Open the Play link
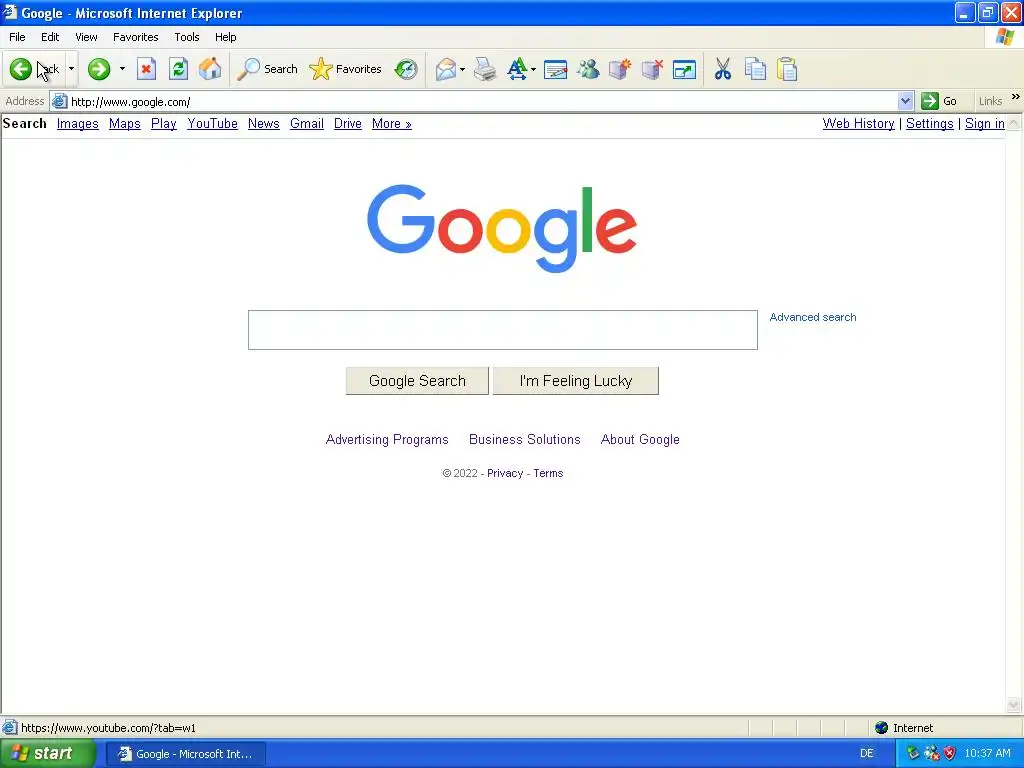The width and height of the screenshot is (1024, 768). 164,123
